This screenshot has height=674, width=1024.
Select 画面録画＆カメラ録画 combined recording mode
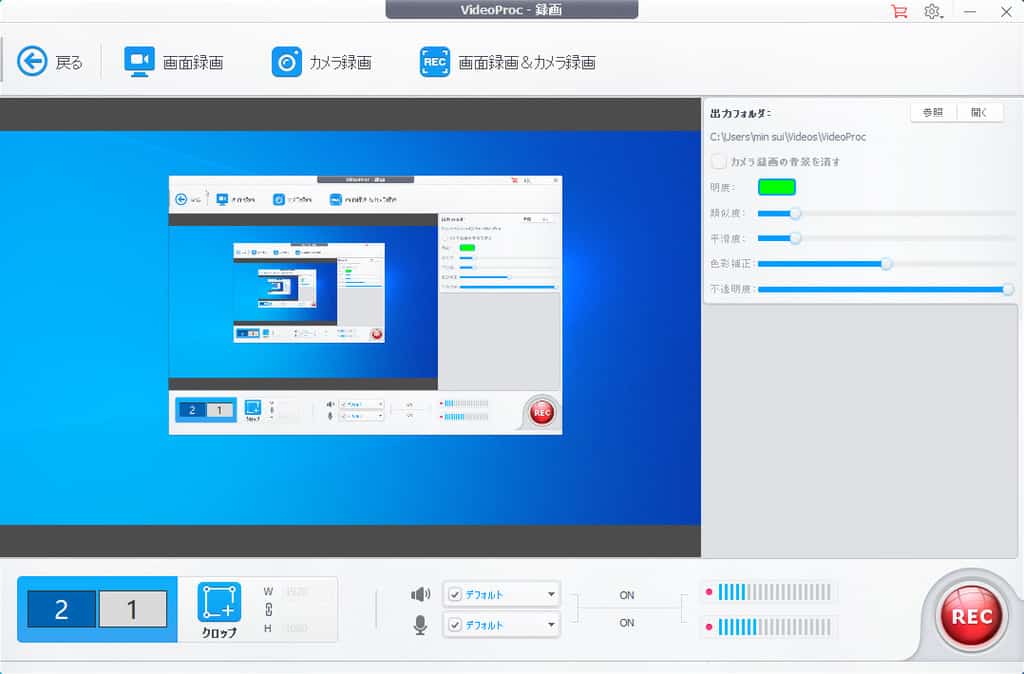pyautogui.click(x=435, y=62)
